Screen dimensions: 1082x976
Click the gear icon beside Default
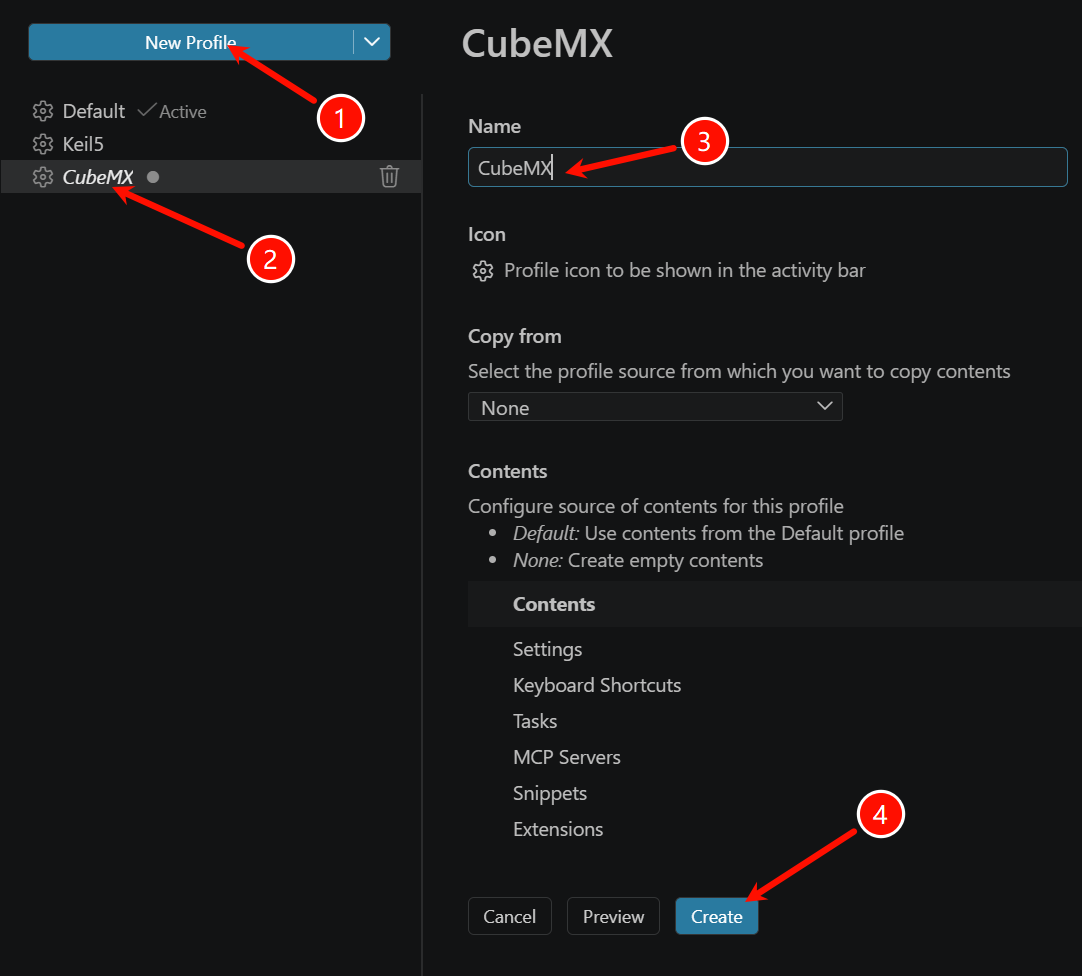coord(43,111)
